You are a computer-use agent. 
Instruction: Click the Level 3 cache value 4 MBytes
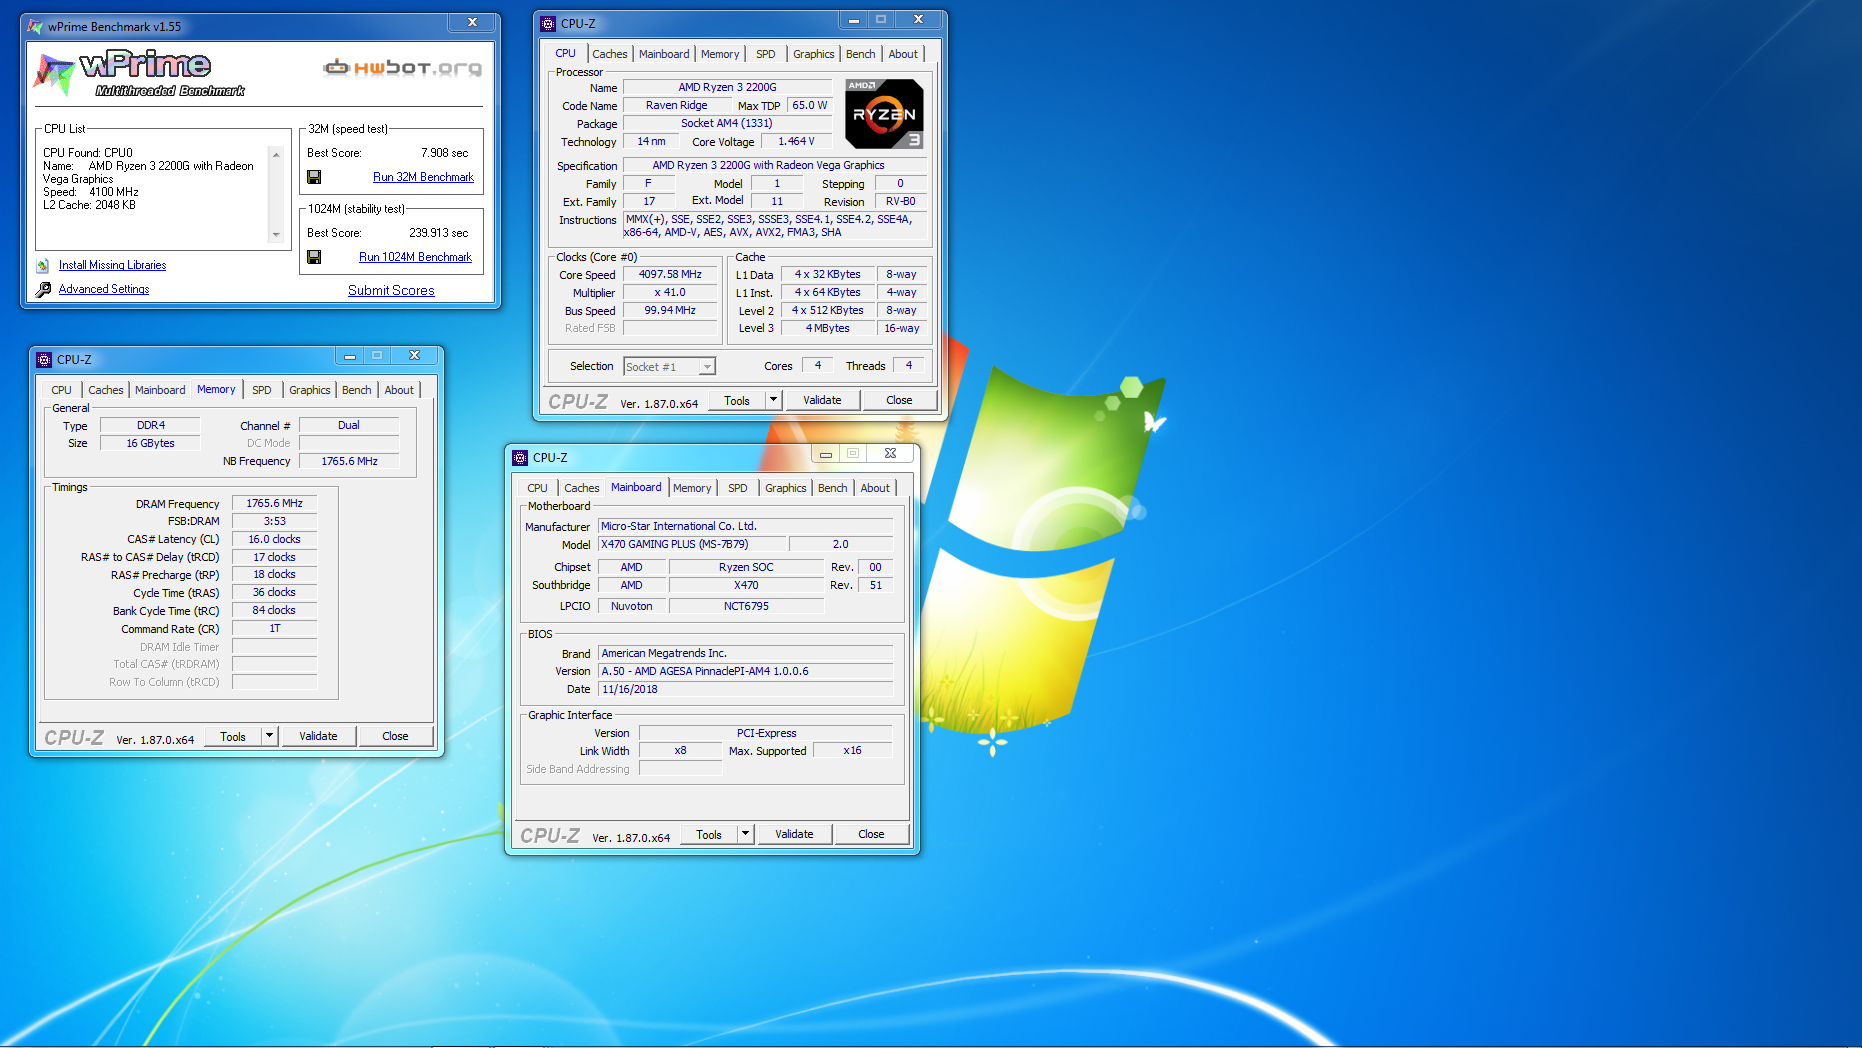click(x=827, y=329)
